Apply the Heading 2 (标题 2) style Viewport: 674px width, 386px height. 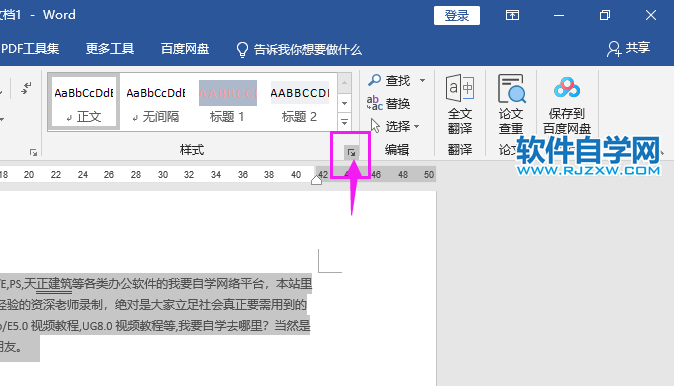coord(300,102)
